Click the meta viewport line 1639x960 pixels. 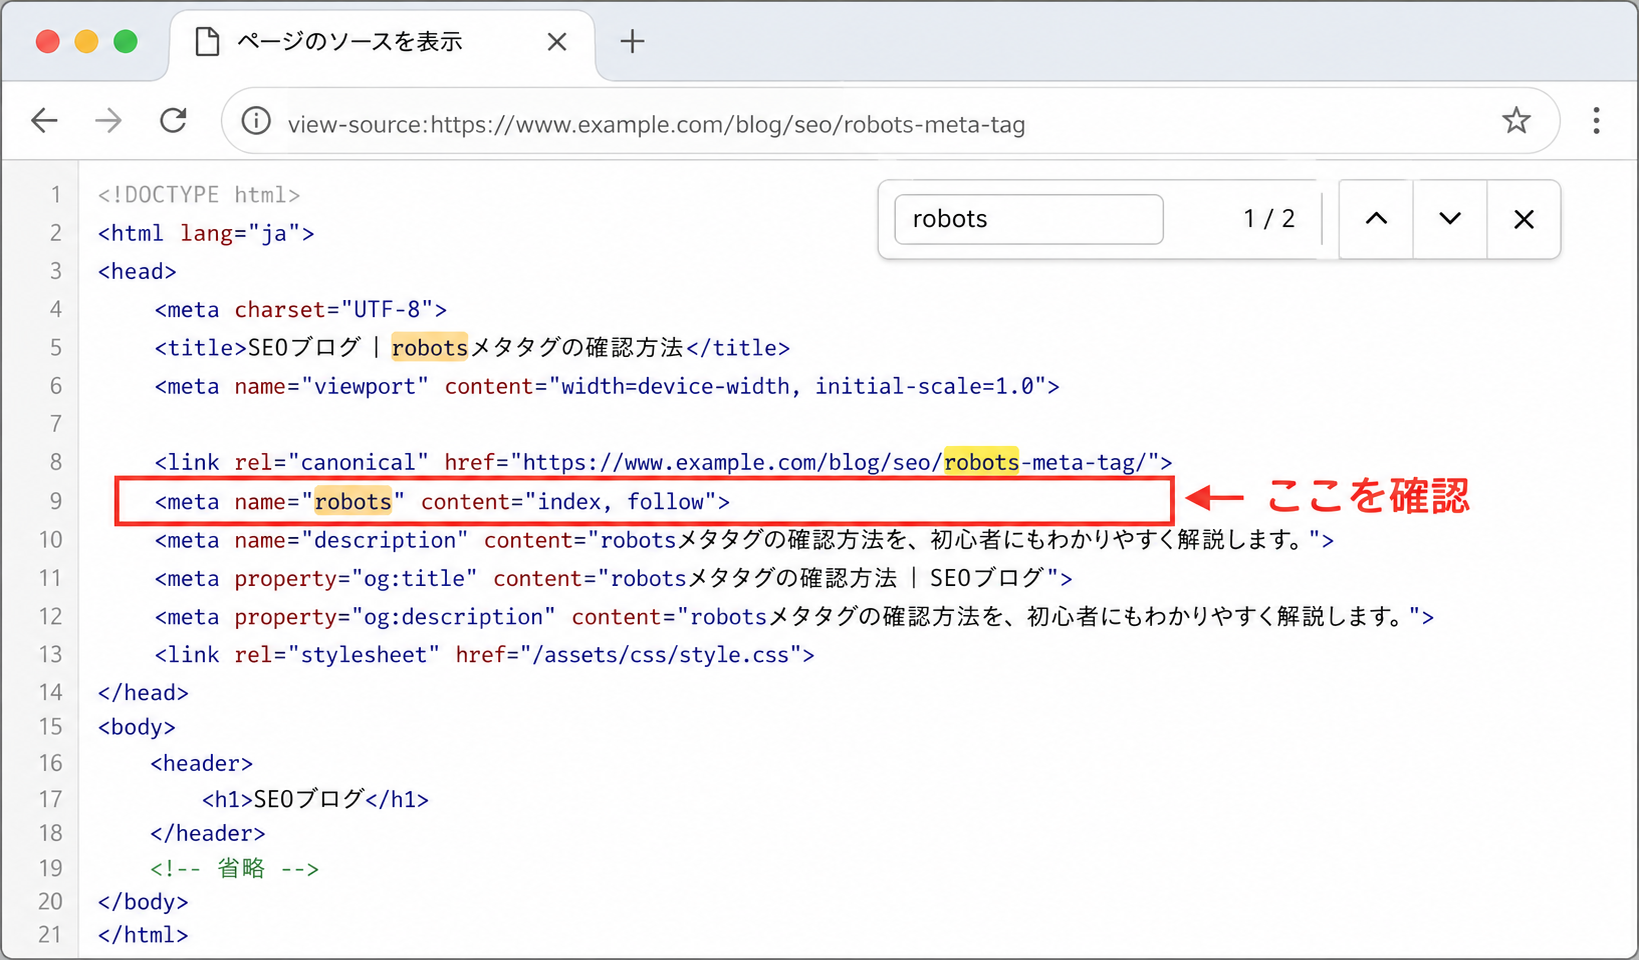(x=607, y=386)
